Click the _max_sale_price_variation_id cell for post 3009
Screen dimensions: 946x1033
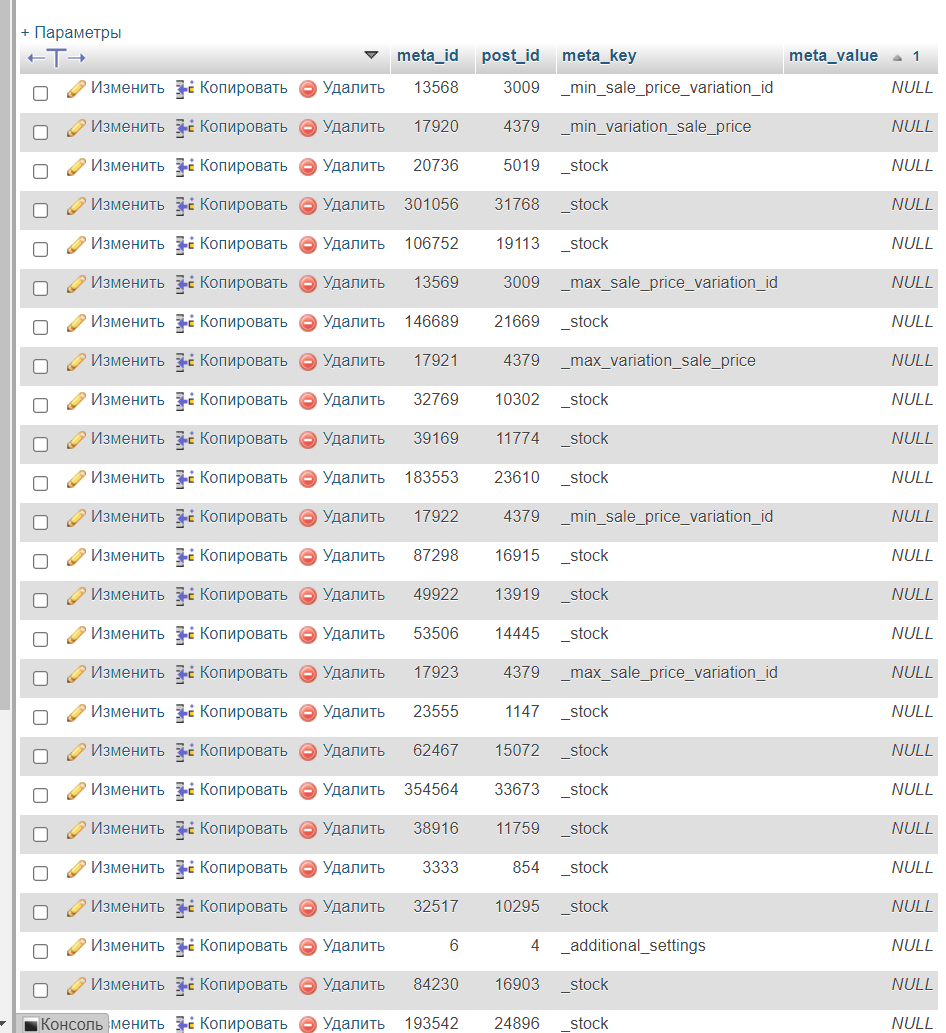click(x=669, y=283)
